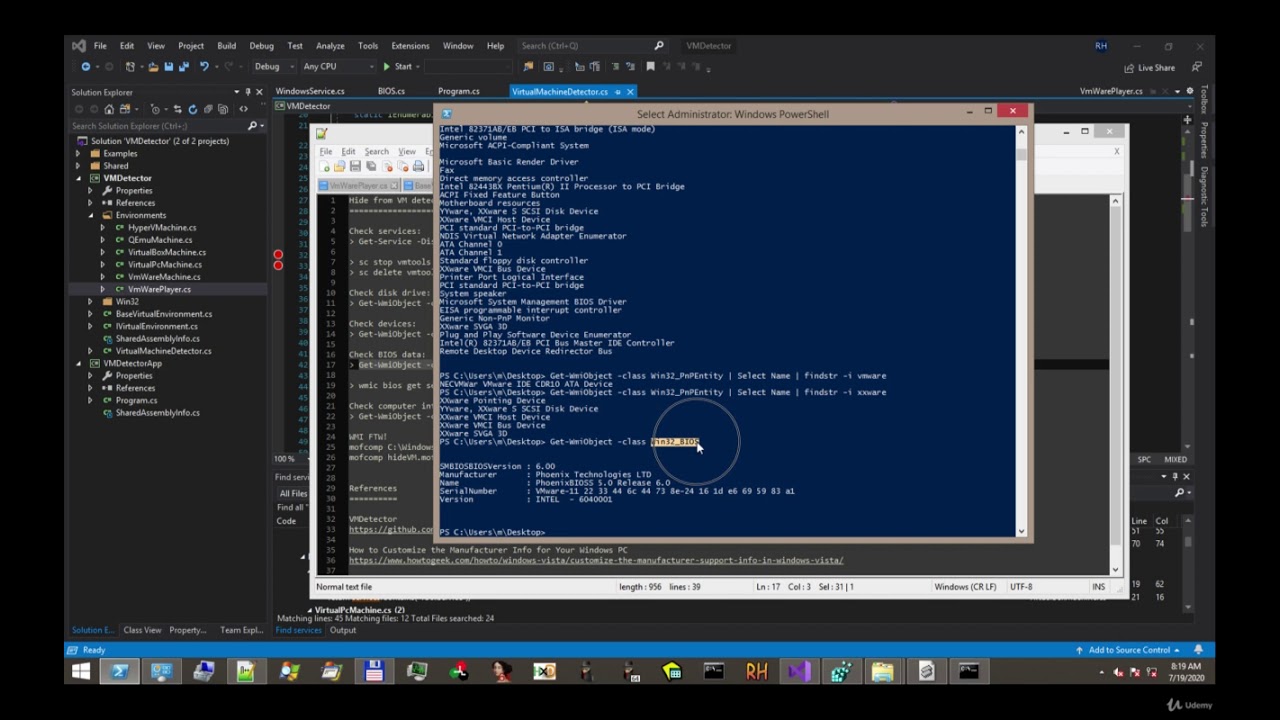The image size is (1280, 720).
Task: Click the Search Solution Explorer input field
Action: pos(157,126)
